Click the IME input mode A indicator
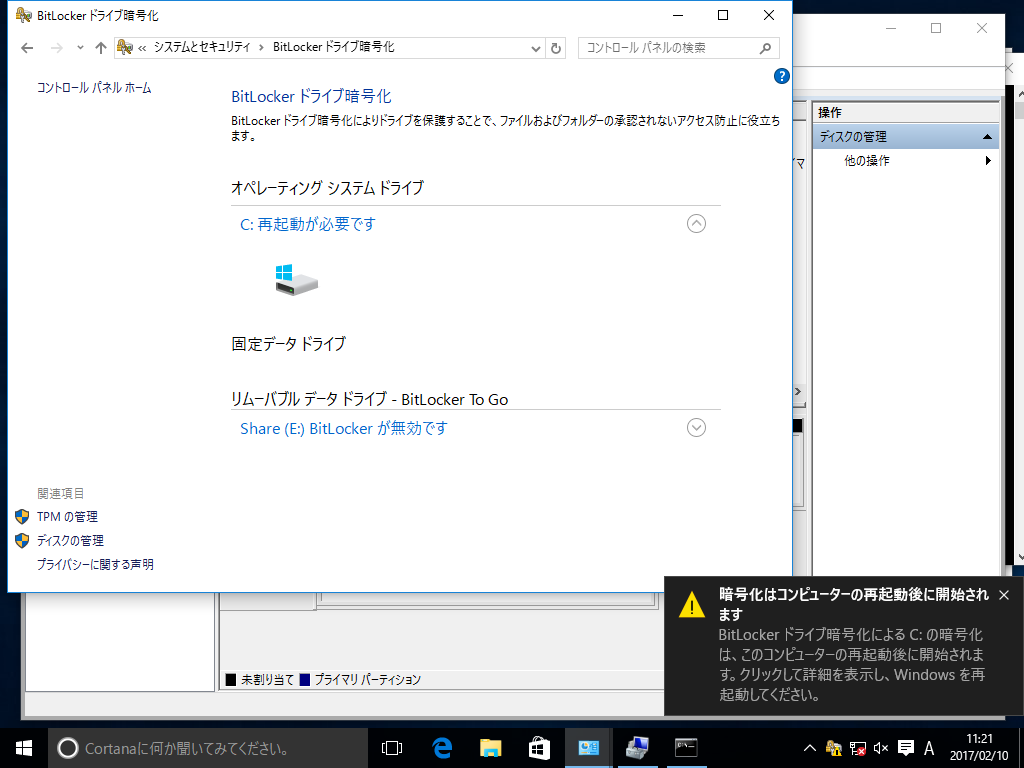 tap(929, 748)
